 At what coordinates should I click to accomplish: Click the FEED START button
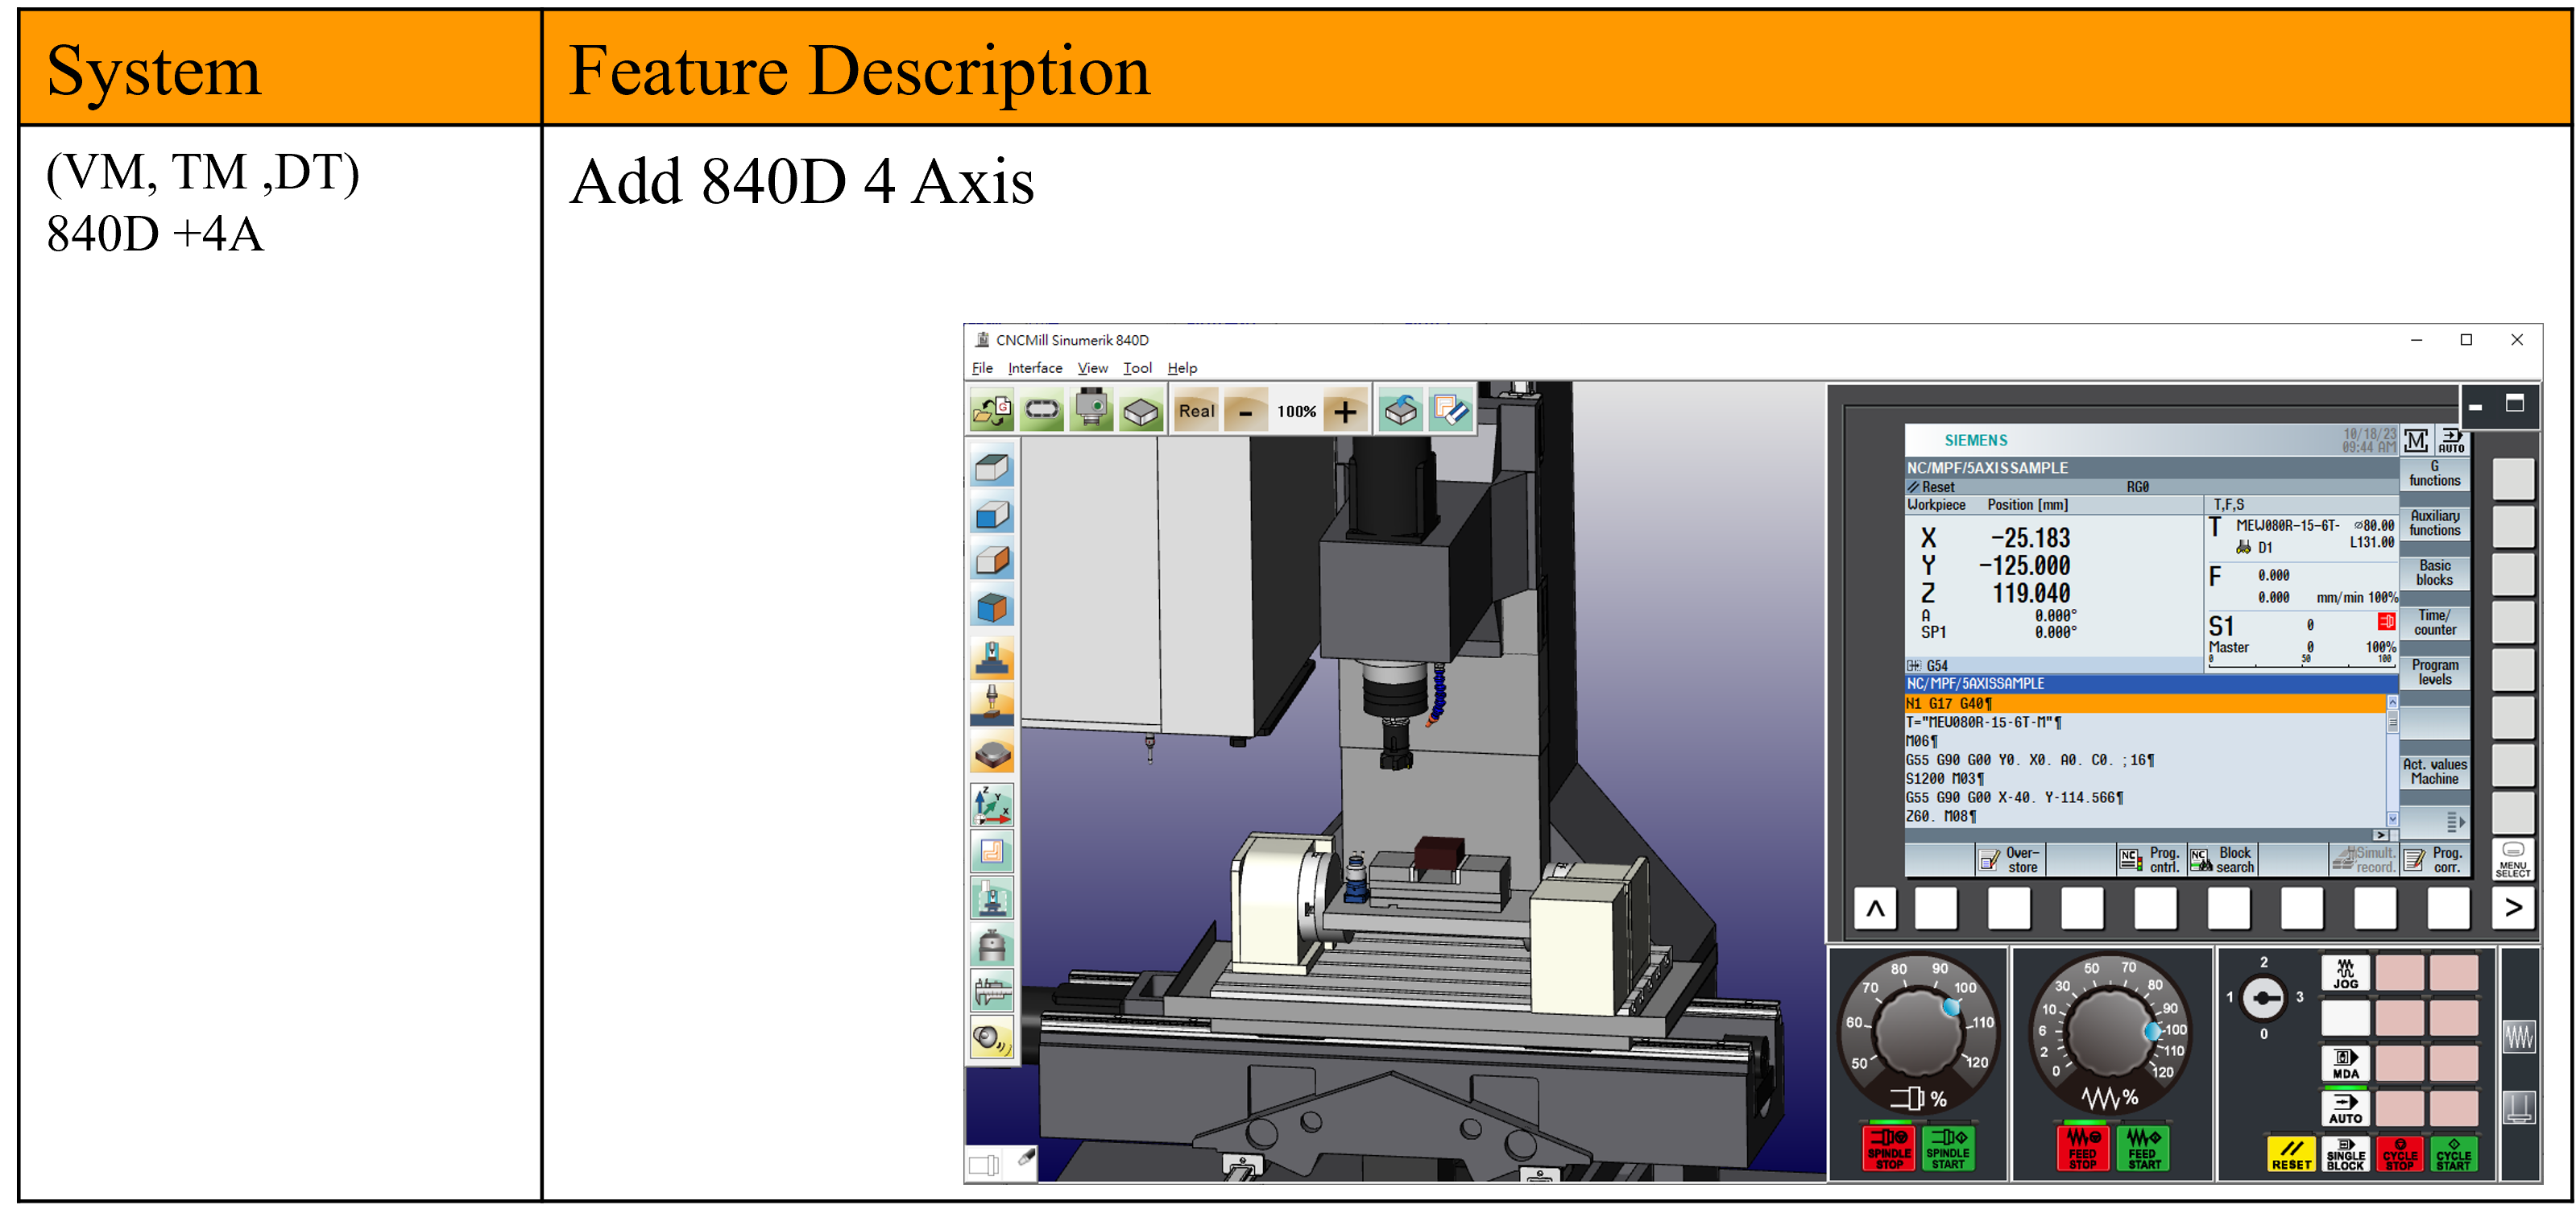pyautogui.click(x=2143, y=1148)
